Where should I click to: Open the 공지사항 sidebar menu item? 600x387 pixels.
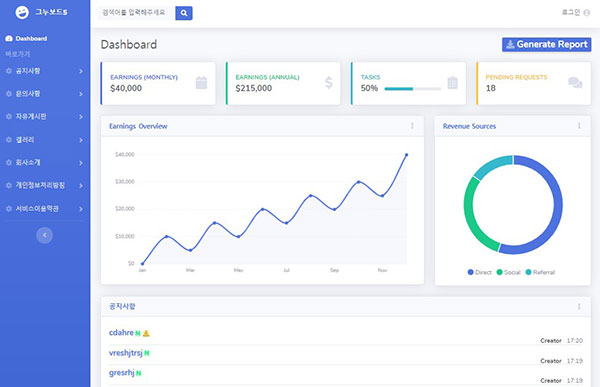44,71
